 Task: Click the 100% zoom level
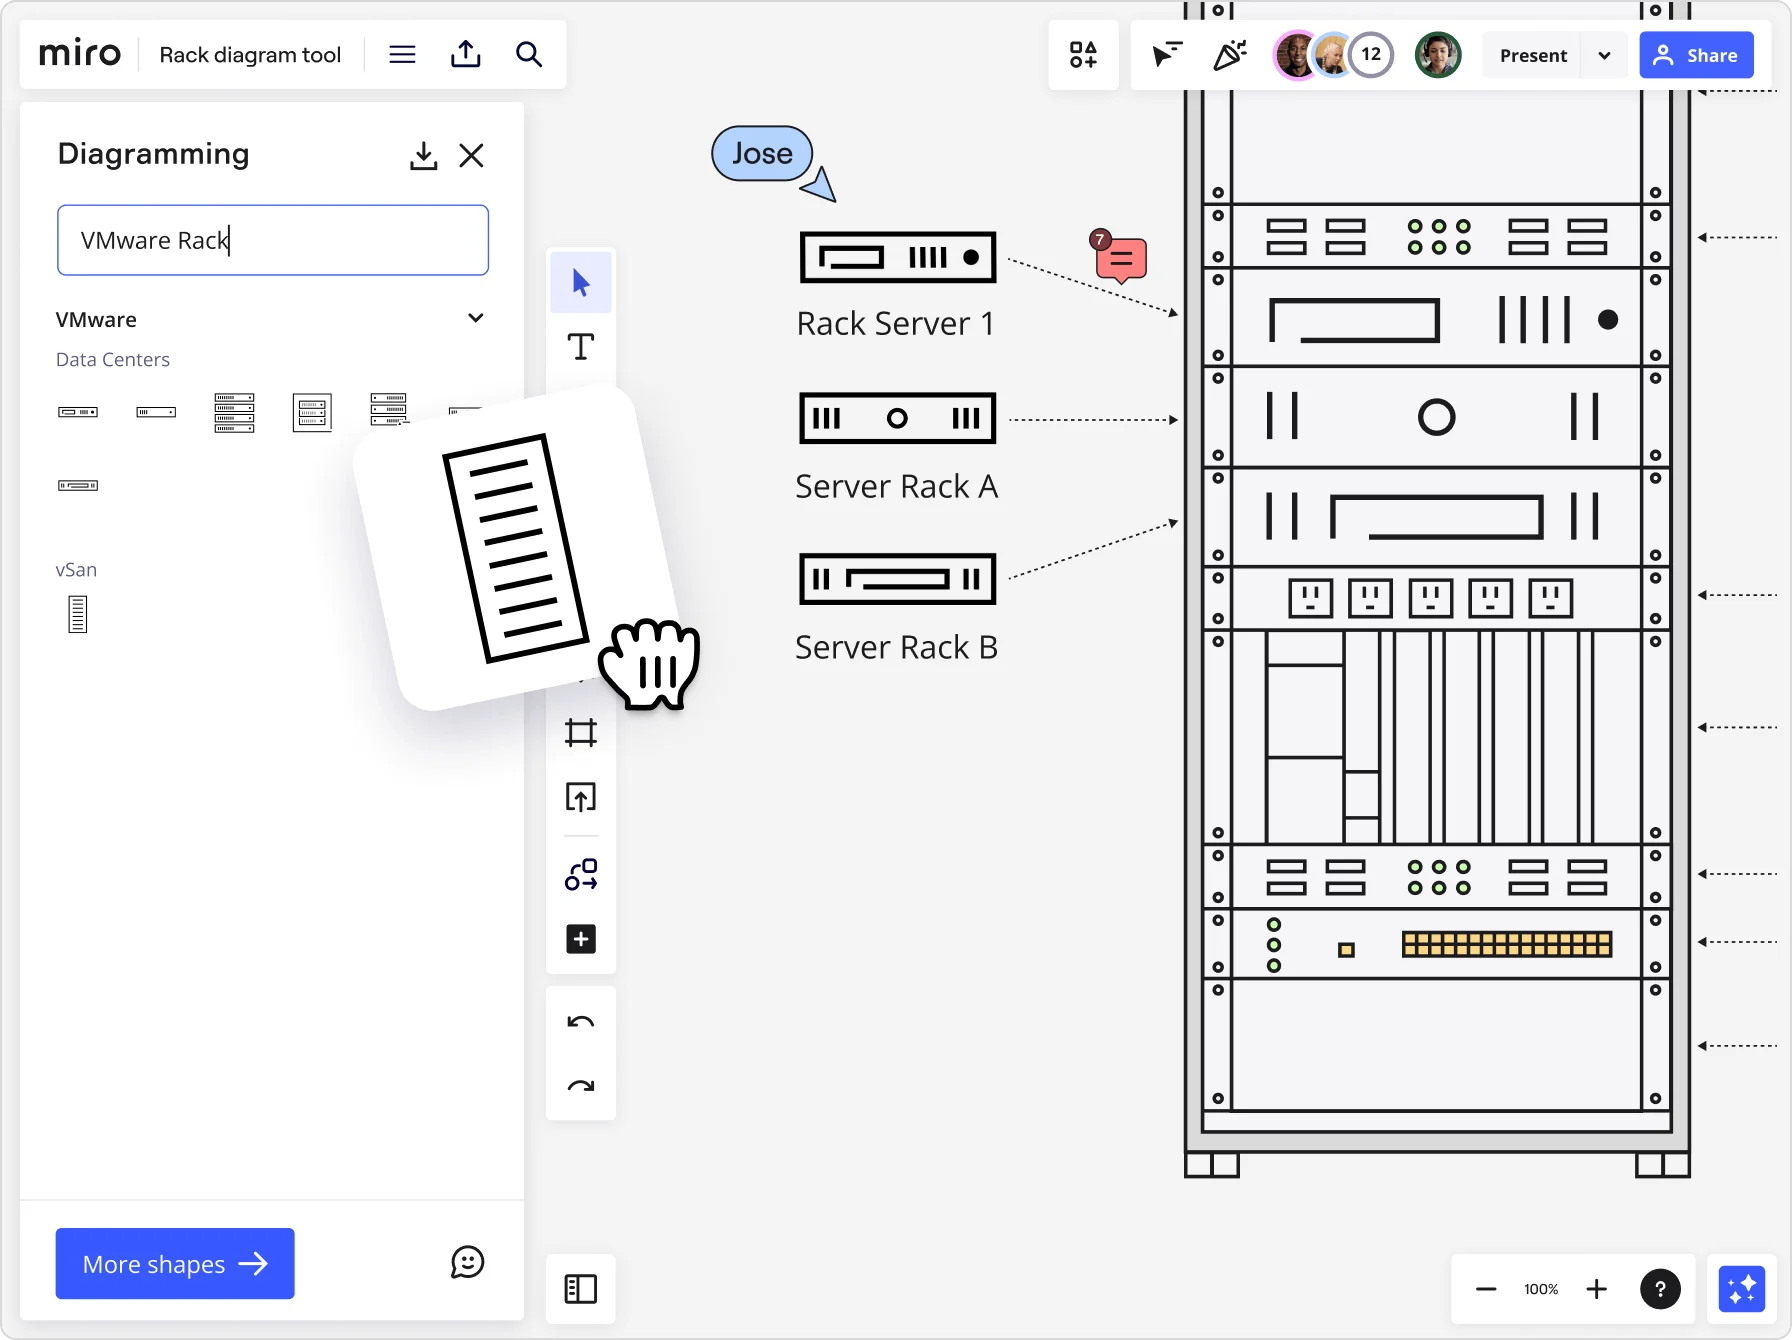(1541, 1289)
